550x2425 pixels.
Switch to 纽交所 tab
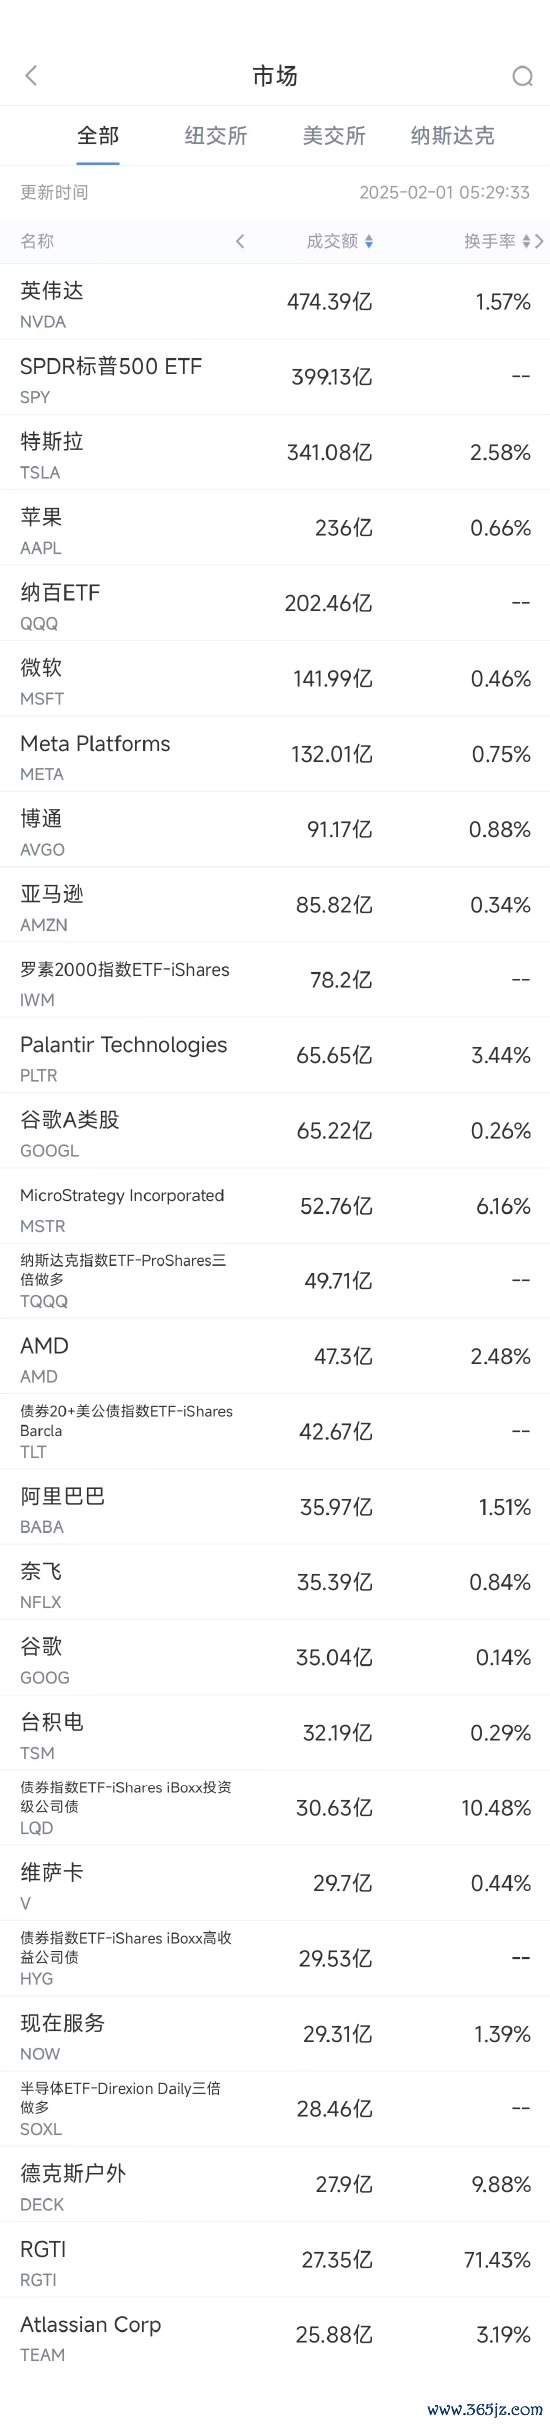coord(216,136)
